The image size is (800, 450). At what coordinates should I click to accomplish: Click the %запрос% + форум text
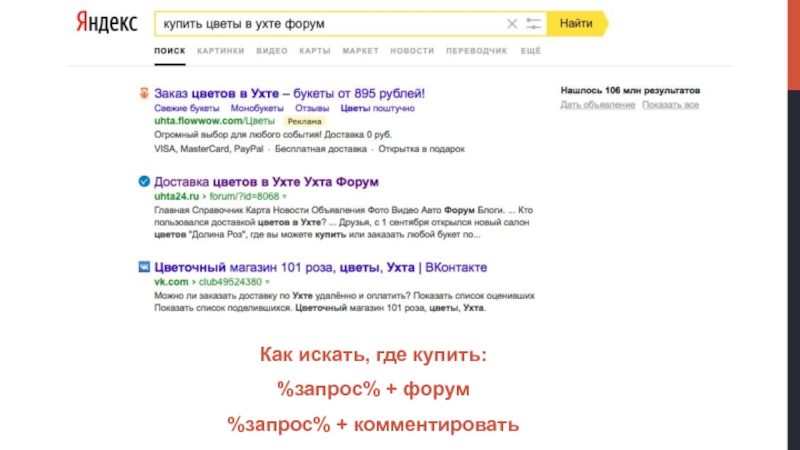click(x=373, y=389)
